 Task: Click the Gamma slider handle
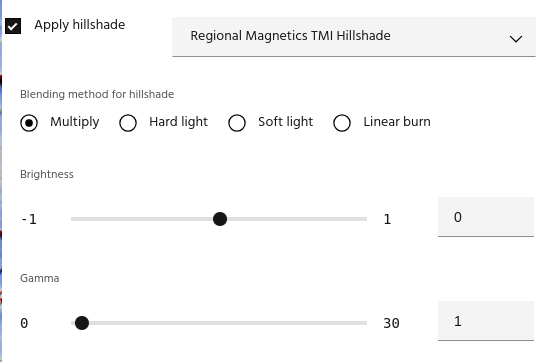pos(82,323)
